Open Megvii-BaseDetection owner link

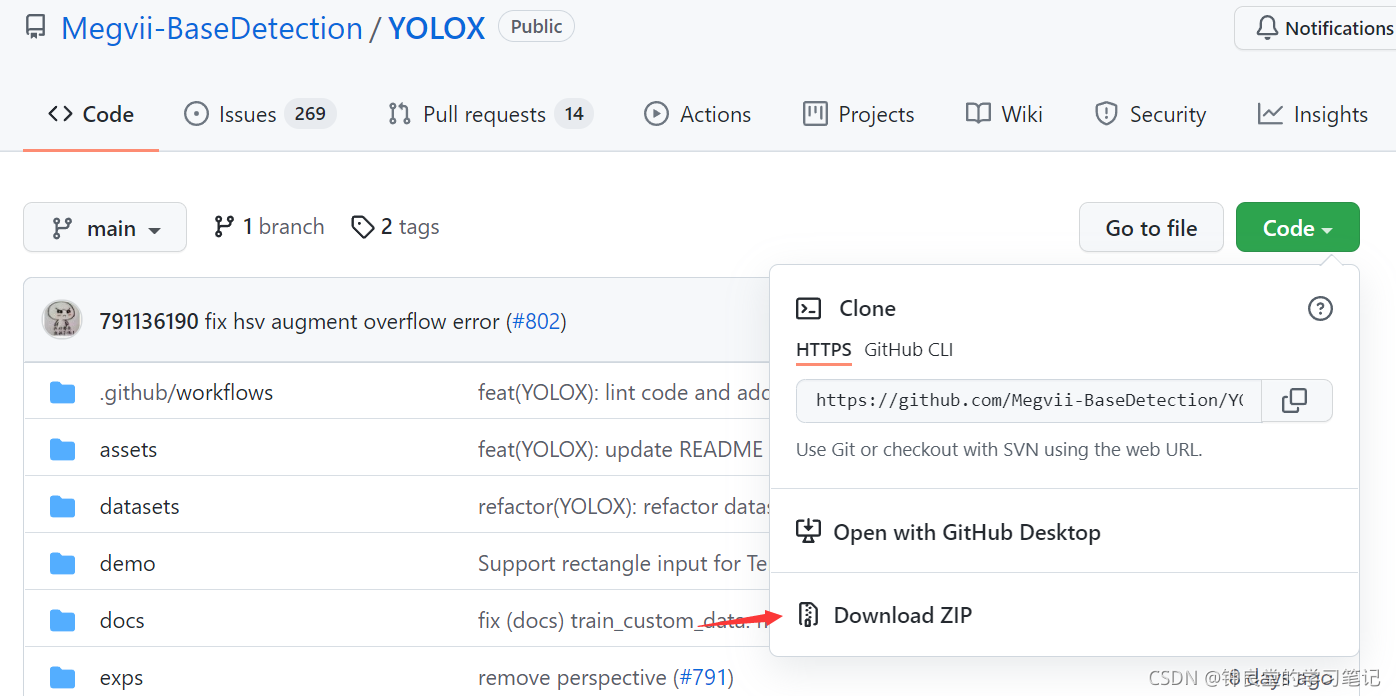click(x=212, y=28)
